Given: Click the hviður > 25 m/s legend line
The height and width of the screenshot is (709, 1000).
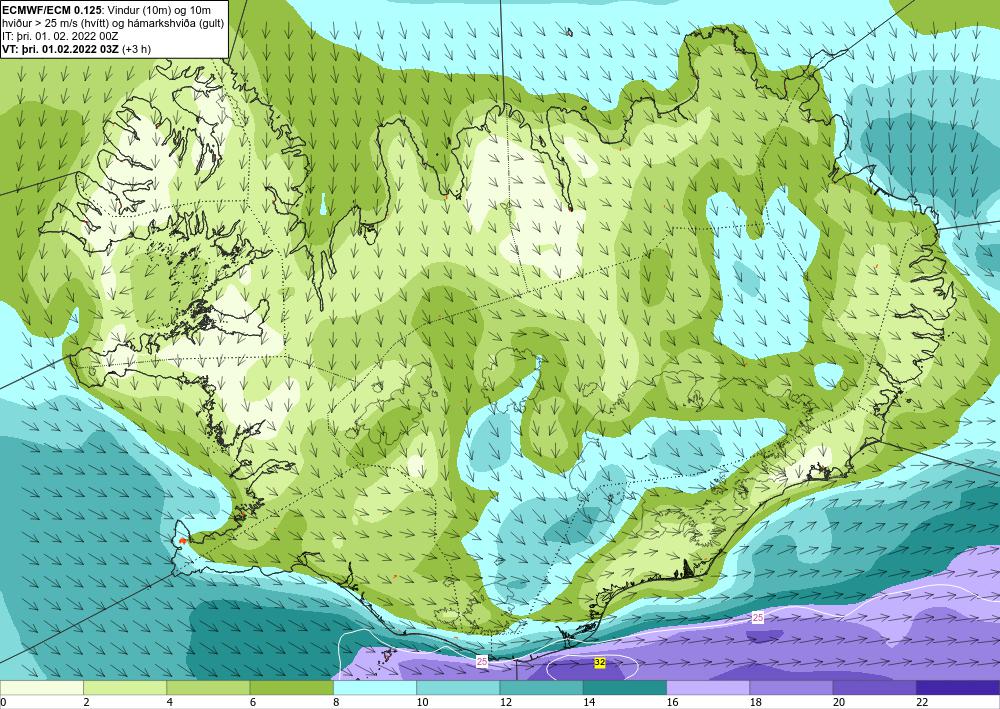Looking at the screenshot, I should coord(112,23).
